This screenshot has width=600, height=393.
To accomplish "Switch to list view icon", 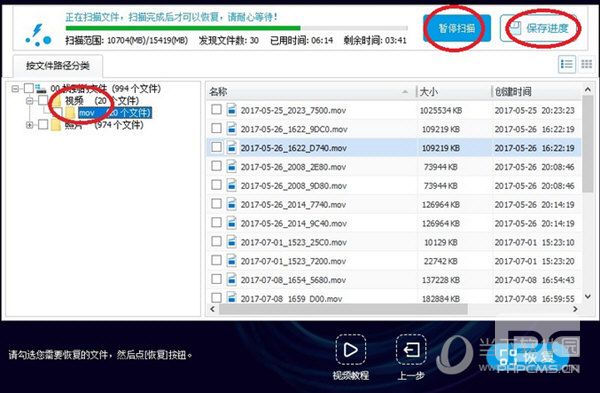I will click(x=567, y=64).
